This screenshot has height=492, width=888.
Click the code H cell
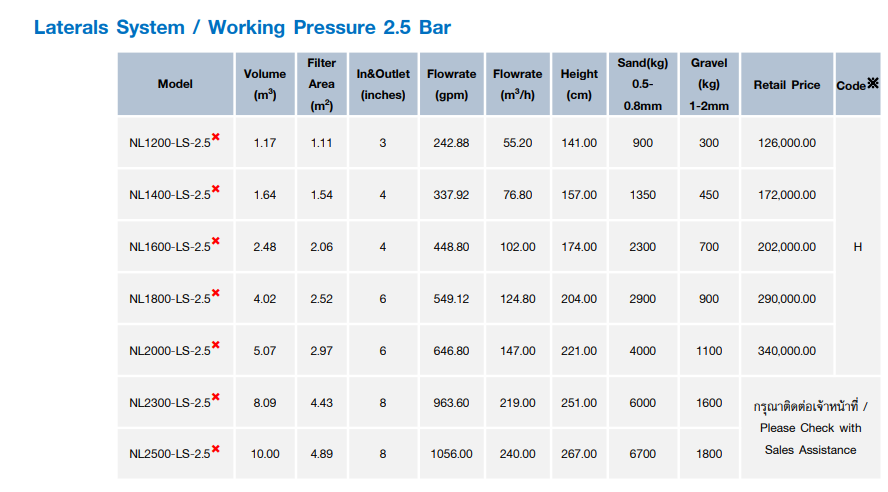(857, 246)
